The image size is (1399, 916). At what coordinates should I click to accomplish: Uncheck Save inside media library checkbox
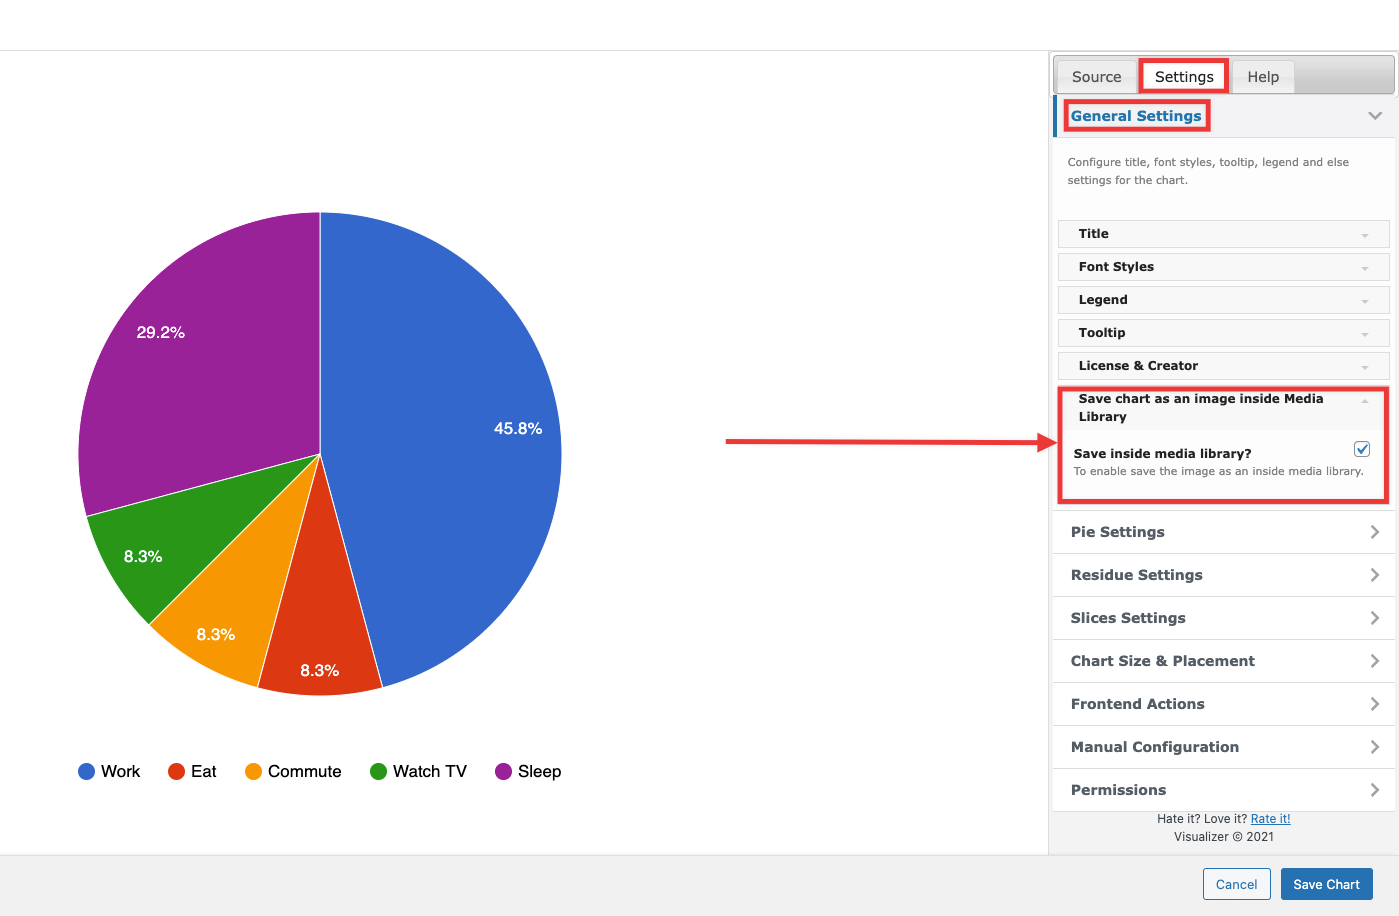1362,449
